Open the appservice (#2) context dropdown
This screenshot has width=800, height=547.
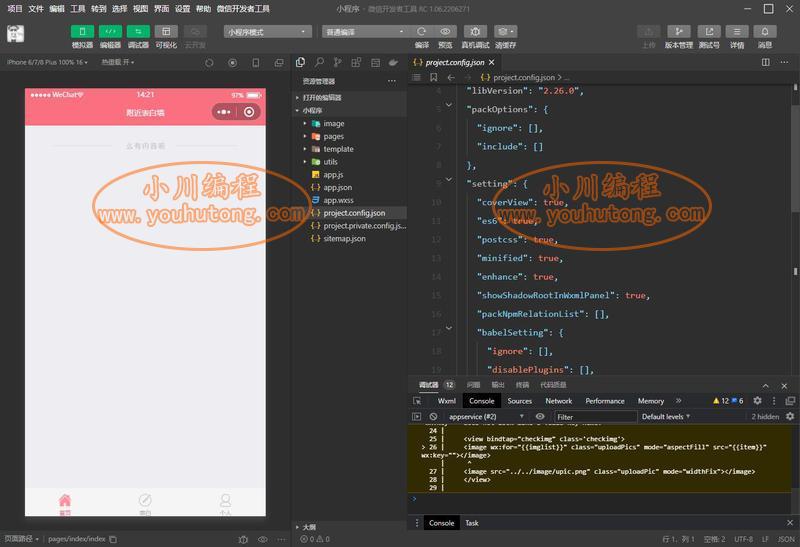485,416
